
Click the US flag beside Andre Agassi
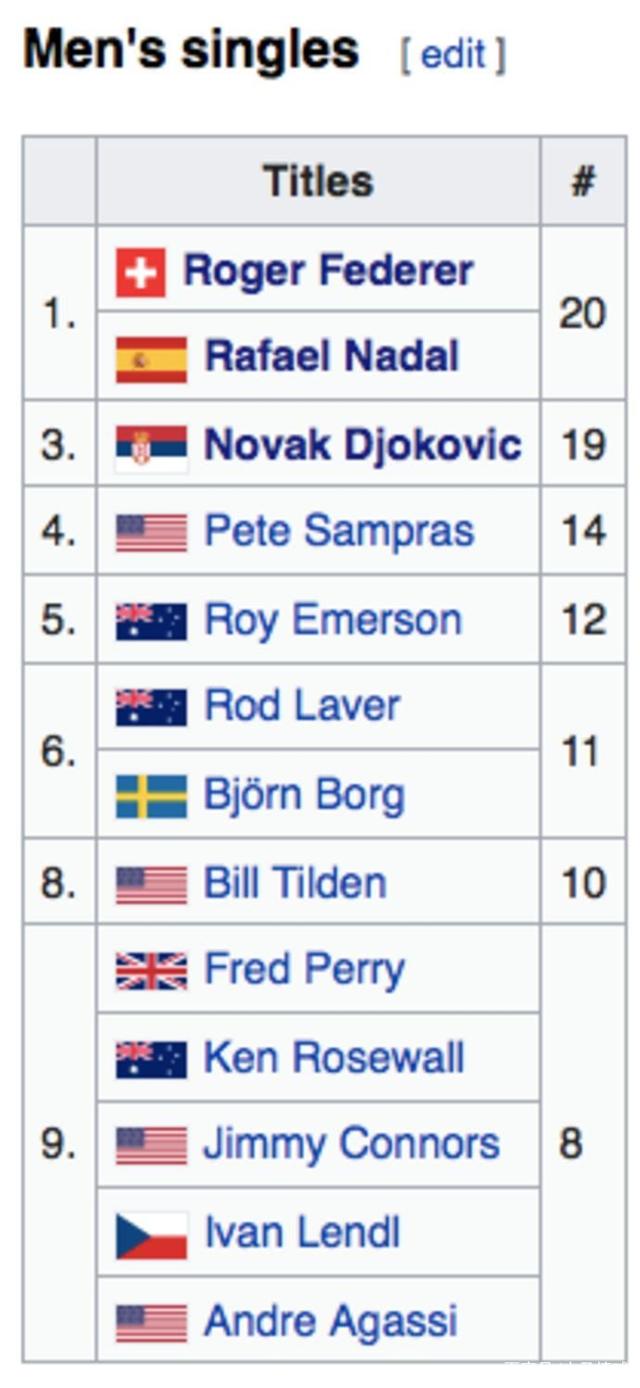[x=151, y=1322]
